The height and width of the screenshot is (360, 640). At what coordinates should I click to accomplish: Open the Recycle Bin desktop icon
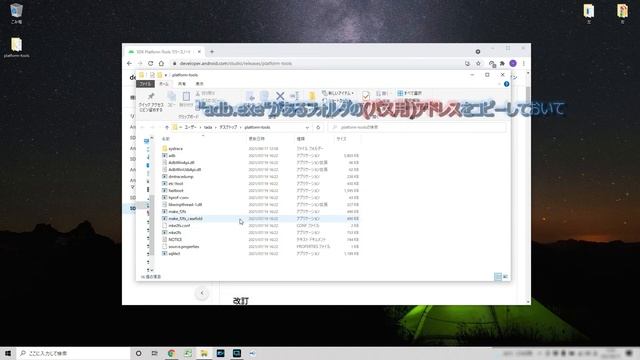[16, 13]
